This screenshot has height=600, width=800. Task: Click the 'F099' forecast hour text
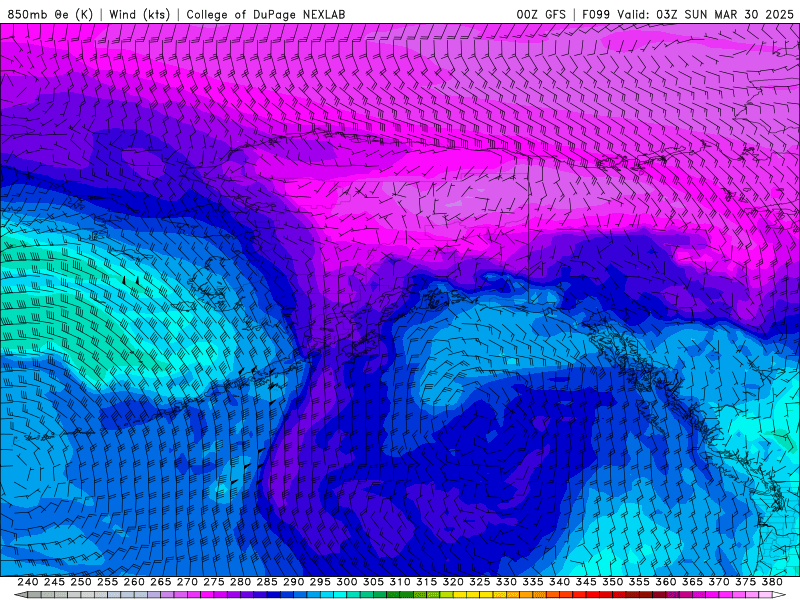(x=596, y=14)
